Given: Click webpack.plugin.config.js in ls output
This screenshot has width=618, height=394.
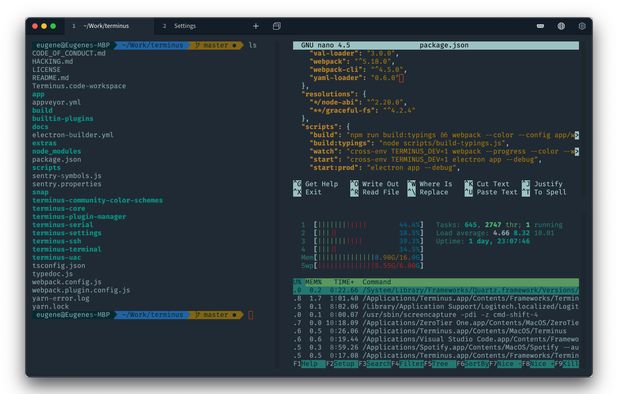Looking at the screenshot, I should pyautogui.click(x=81, y=290).
